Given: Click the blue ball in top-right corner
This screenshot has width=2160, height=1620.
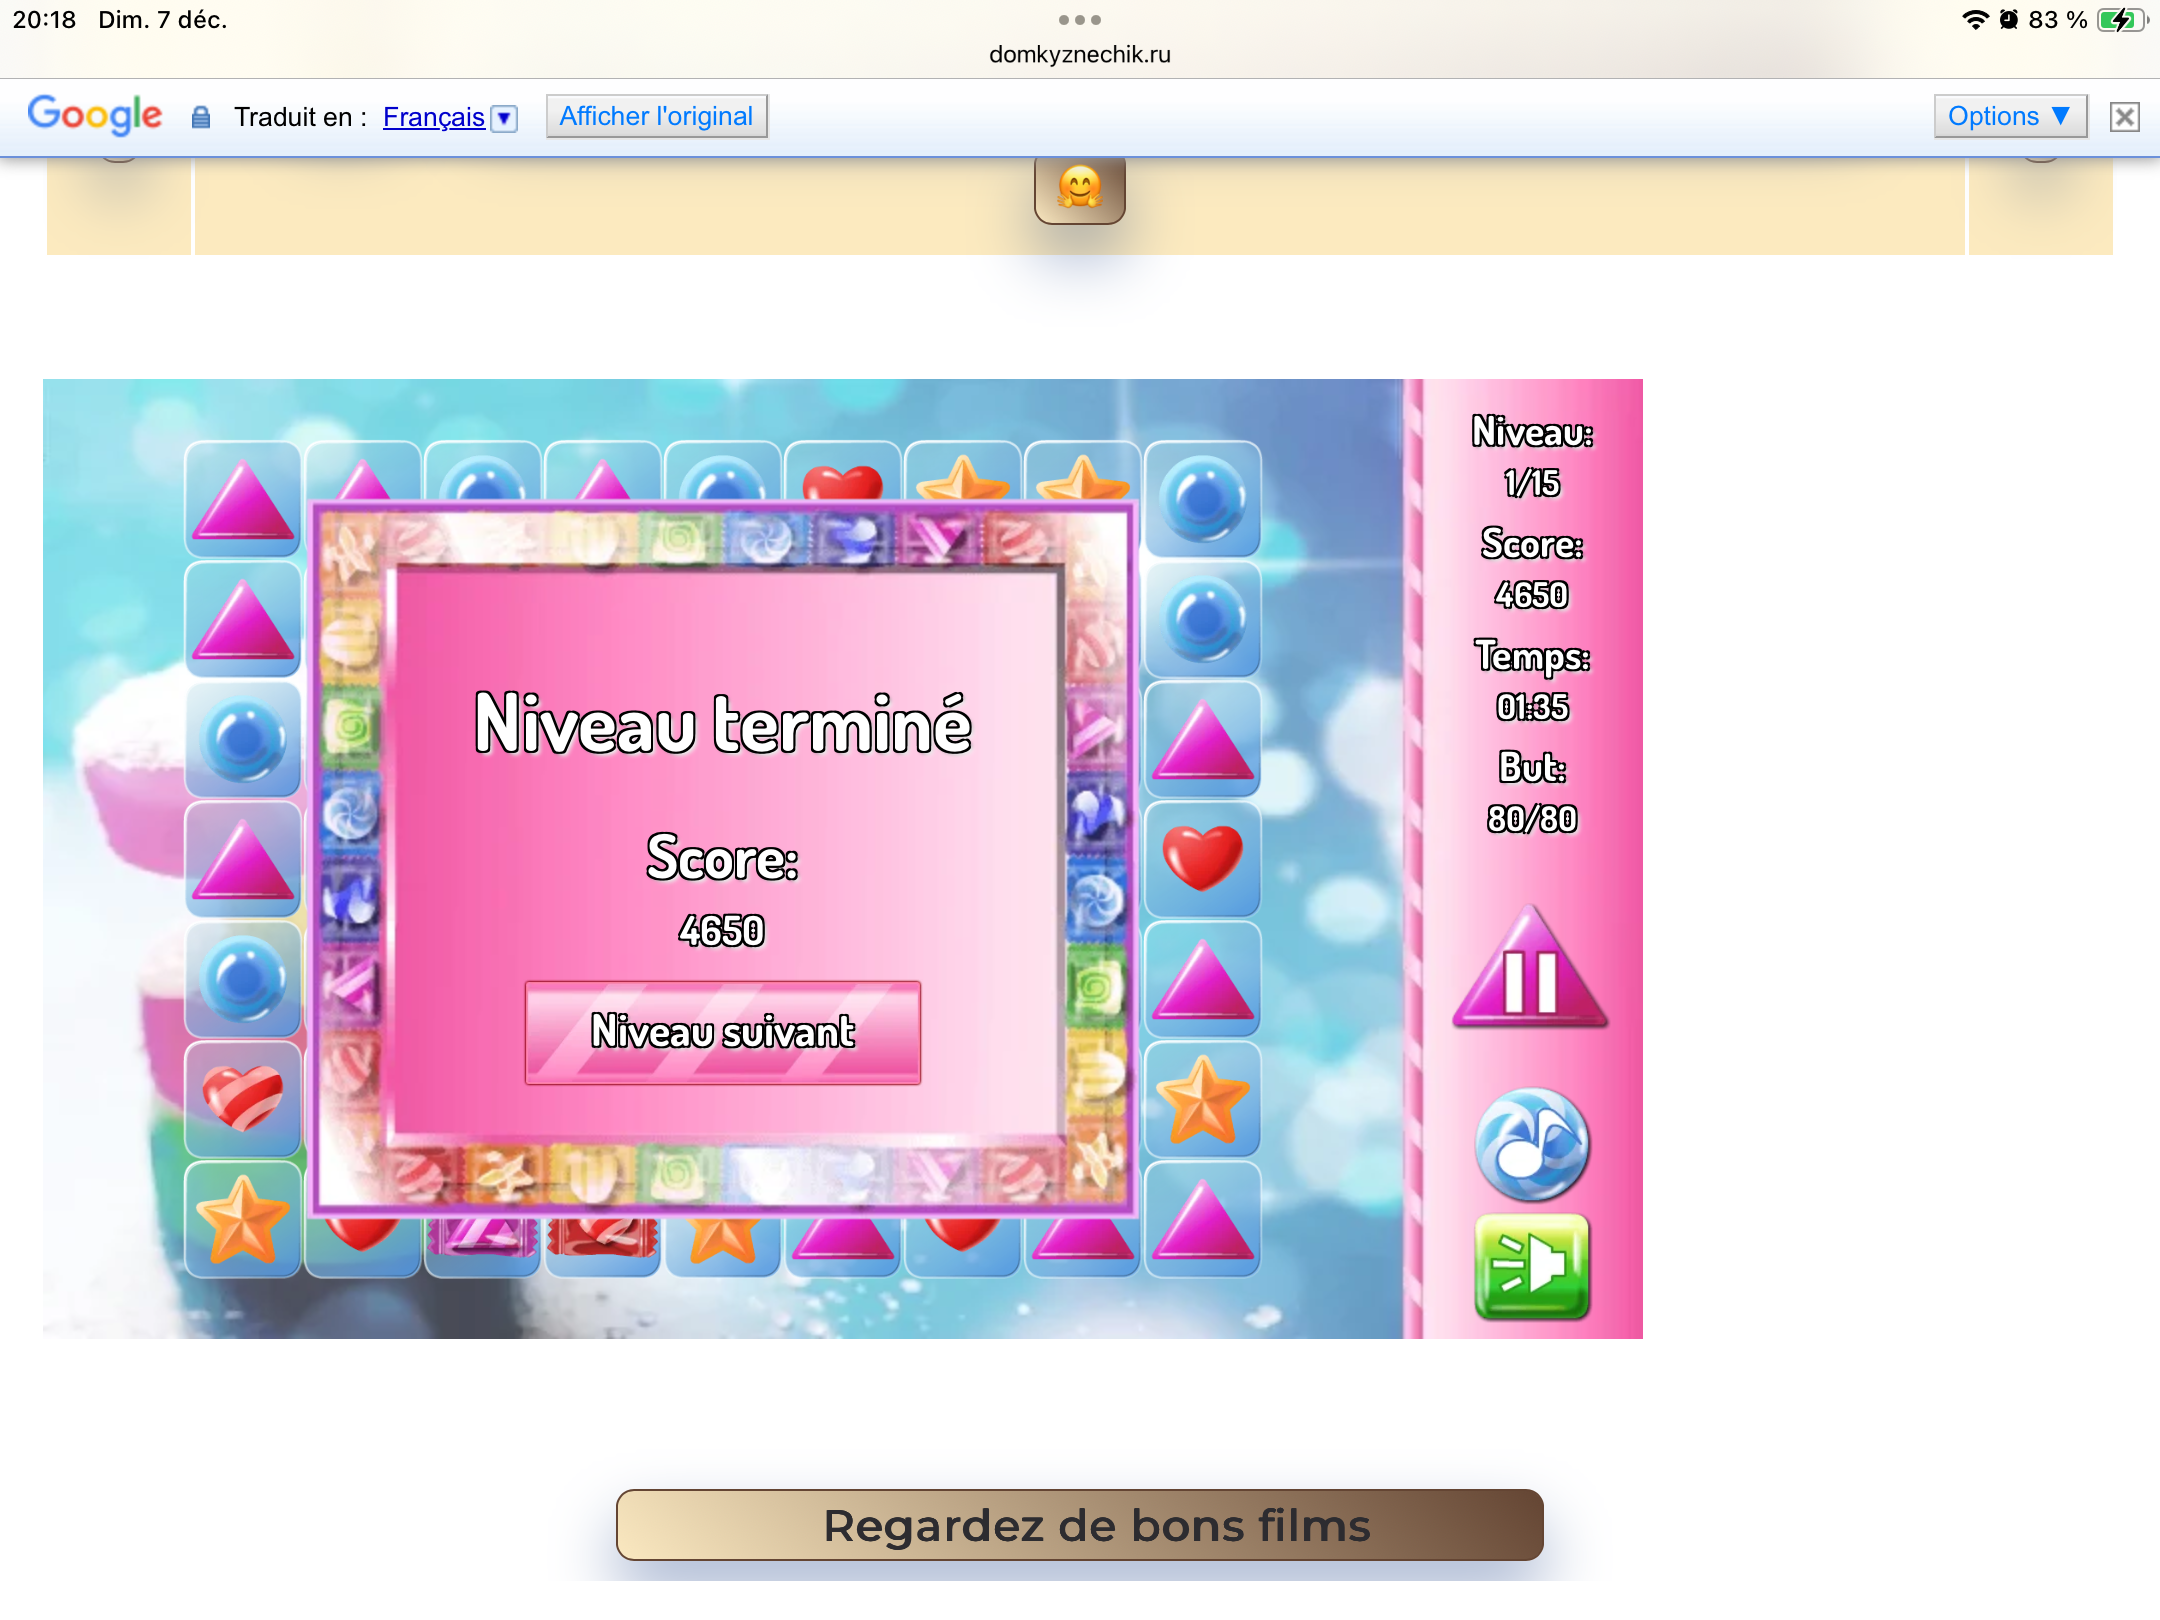Looking at the screenshot, I should (1202, 498).
